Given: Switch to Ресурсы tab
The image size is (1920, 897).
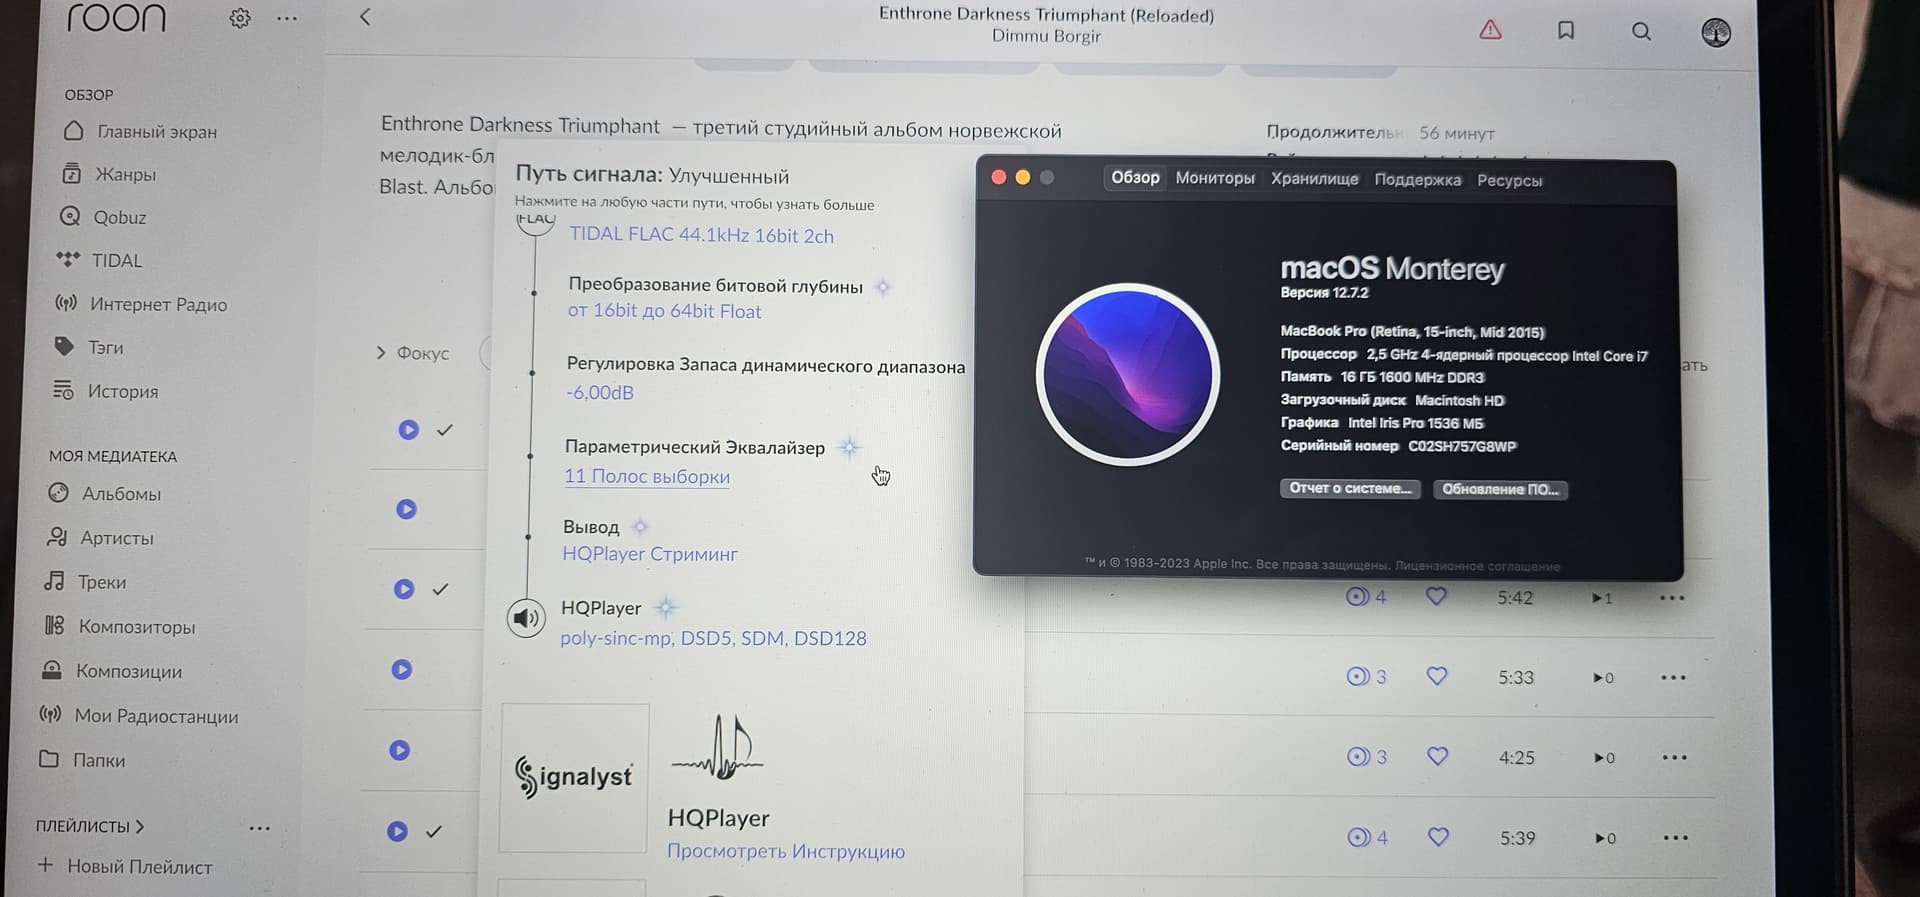Looking at the screenshot, I should coord(1509,181).
